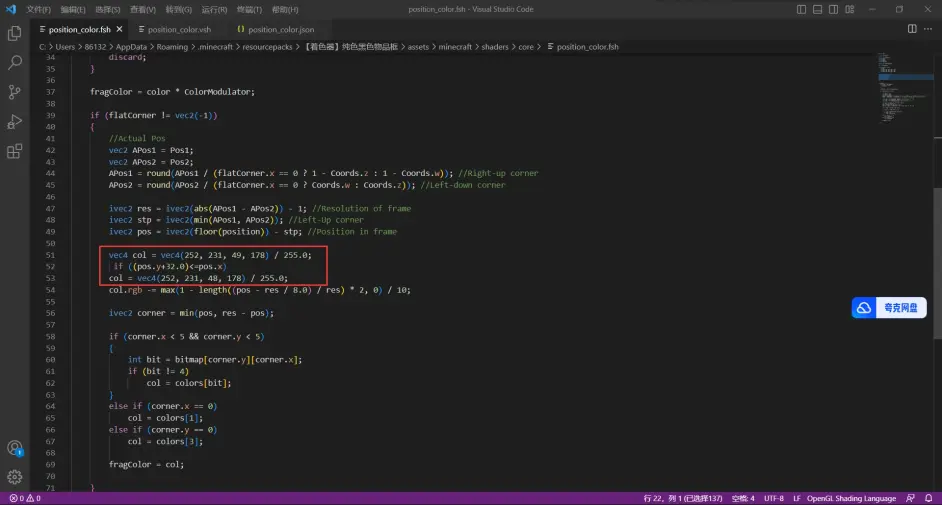Open the Extensions view
The image size is (942, 505).
coord(14,152)
